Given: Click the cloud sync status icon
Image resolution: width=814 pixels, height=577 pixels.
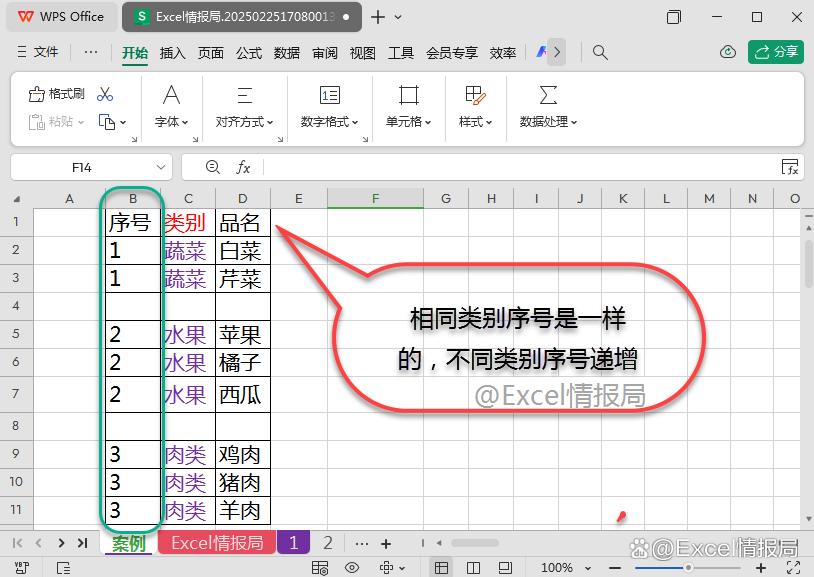Looking at the screenshot, I should pyautogui.click(x=728, y=52).
